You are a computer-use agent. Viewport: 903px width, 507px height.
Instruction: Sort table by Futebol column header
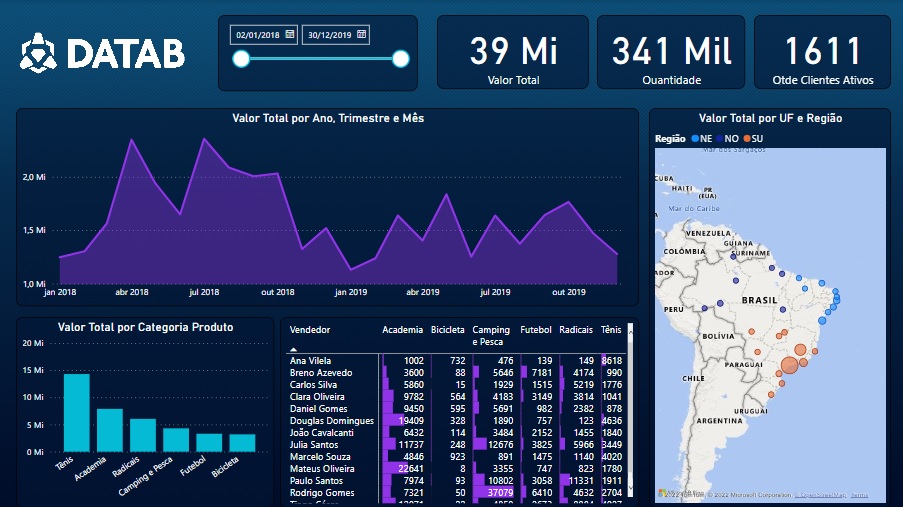pyautogui.click(x=535, y=329)
